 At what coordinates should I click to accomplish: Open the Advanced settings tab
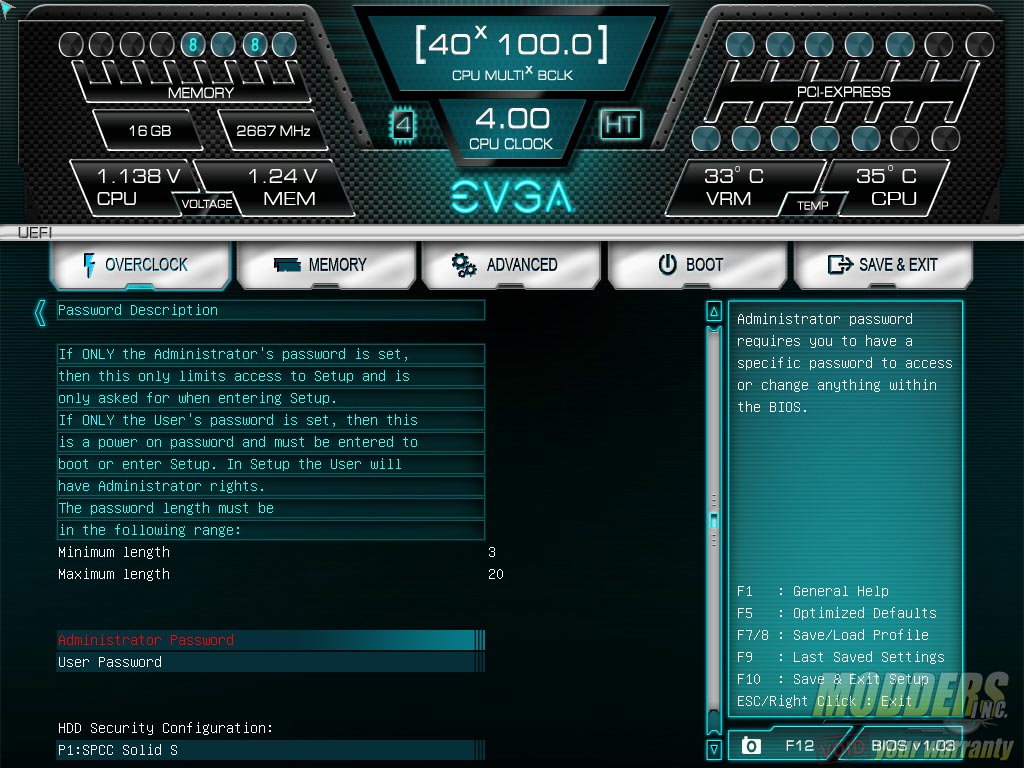[511, 264]
